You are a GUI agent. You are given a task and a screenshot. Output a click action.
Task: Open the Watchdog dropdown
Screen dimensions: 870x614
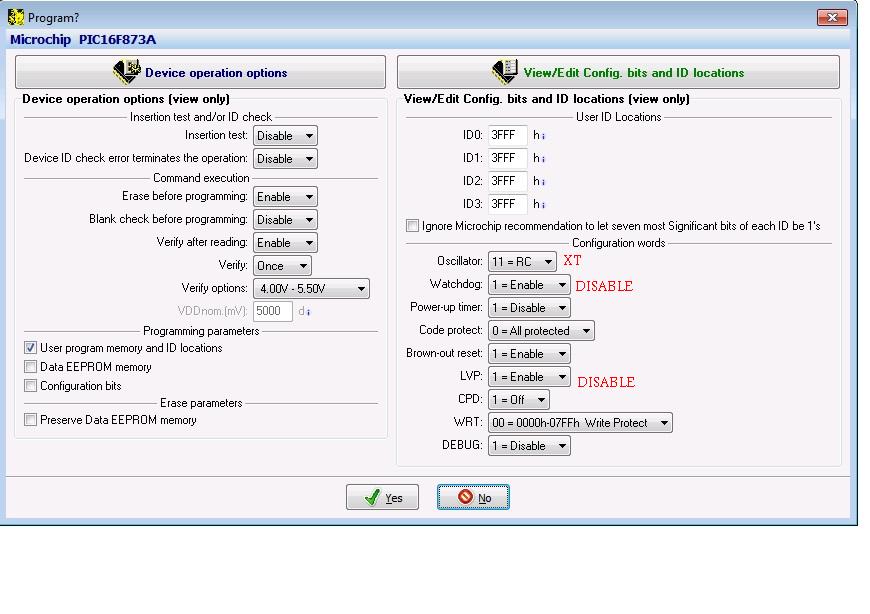[x=529, y=285]
